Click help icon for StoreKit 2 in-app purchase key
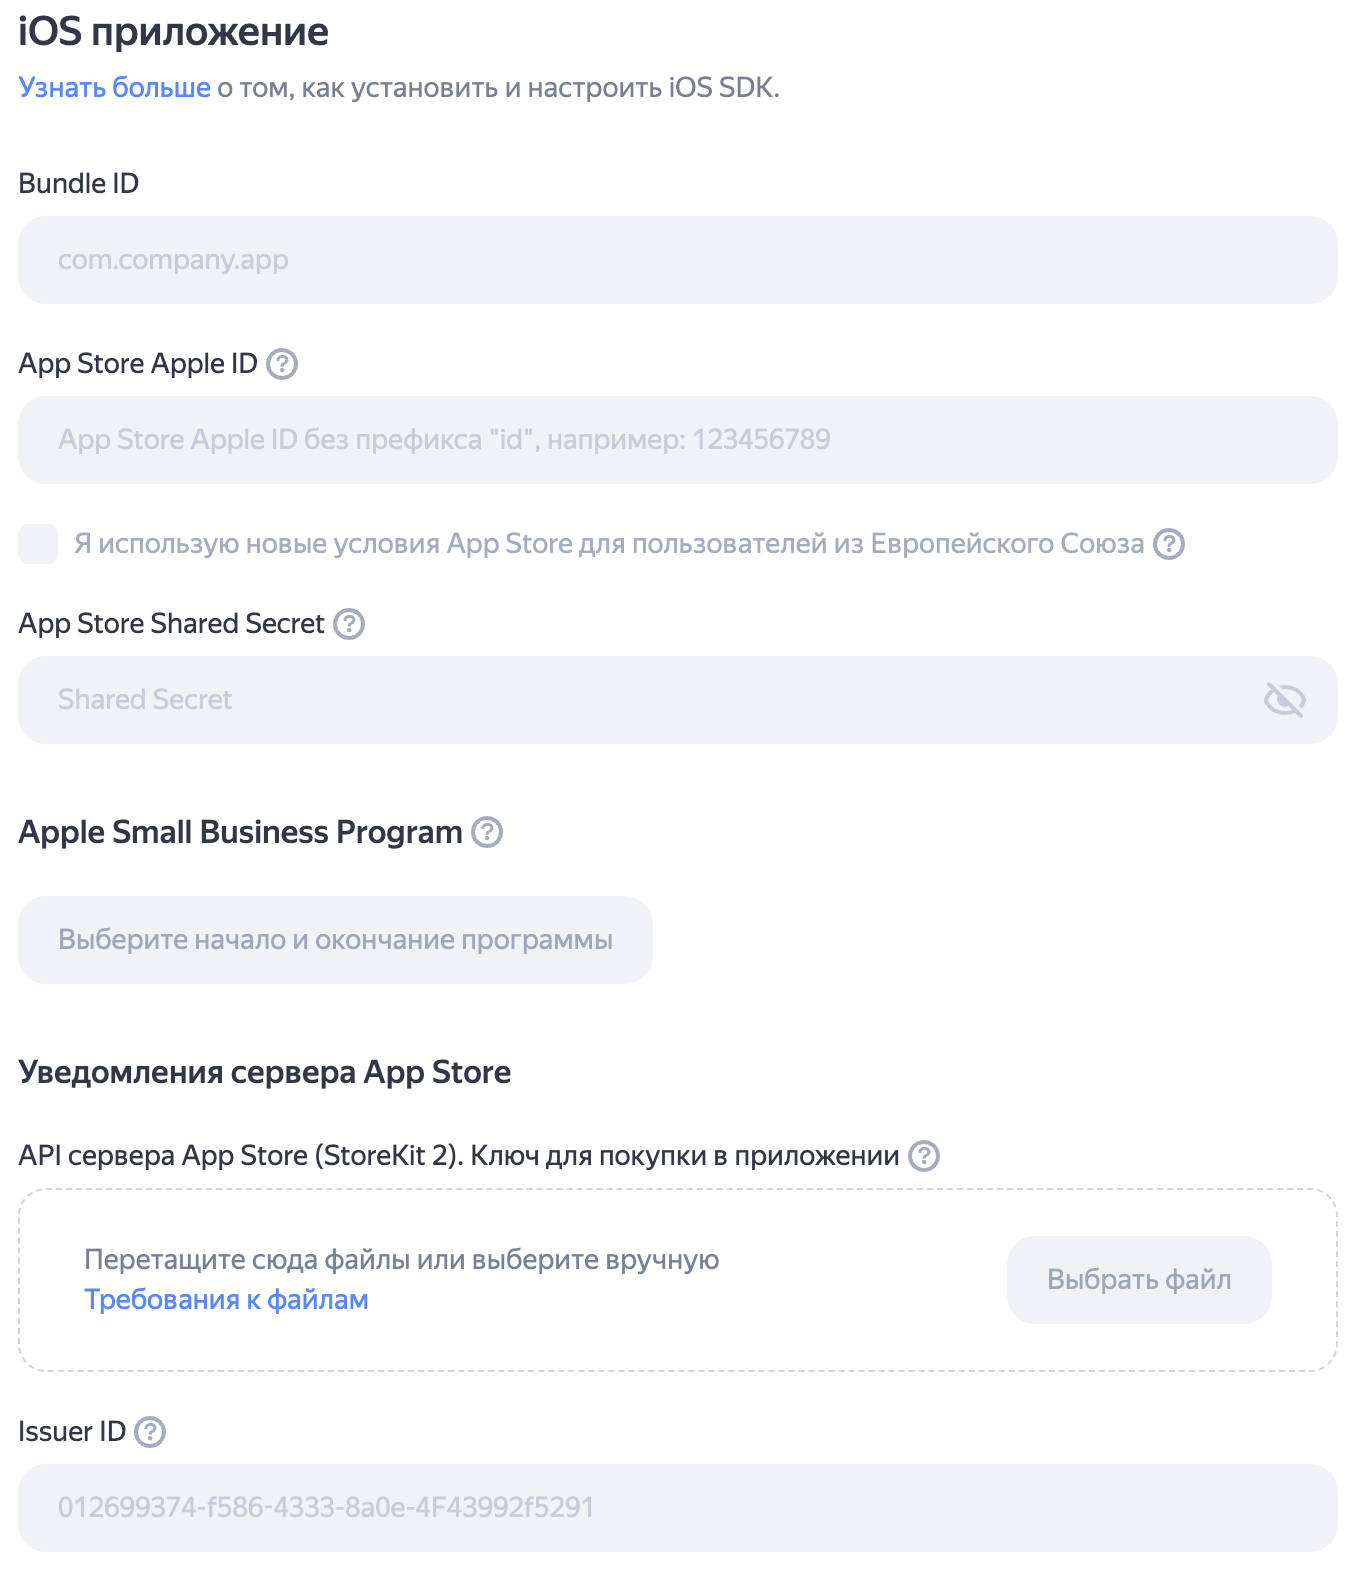 point(924,1156)
